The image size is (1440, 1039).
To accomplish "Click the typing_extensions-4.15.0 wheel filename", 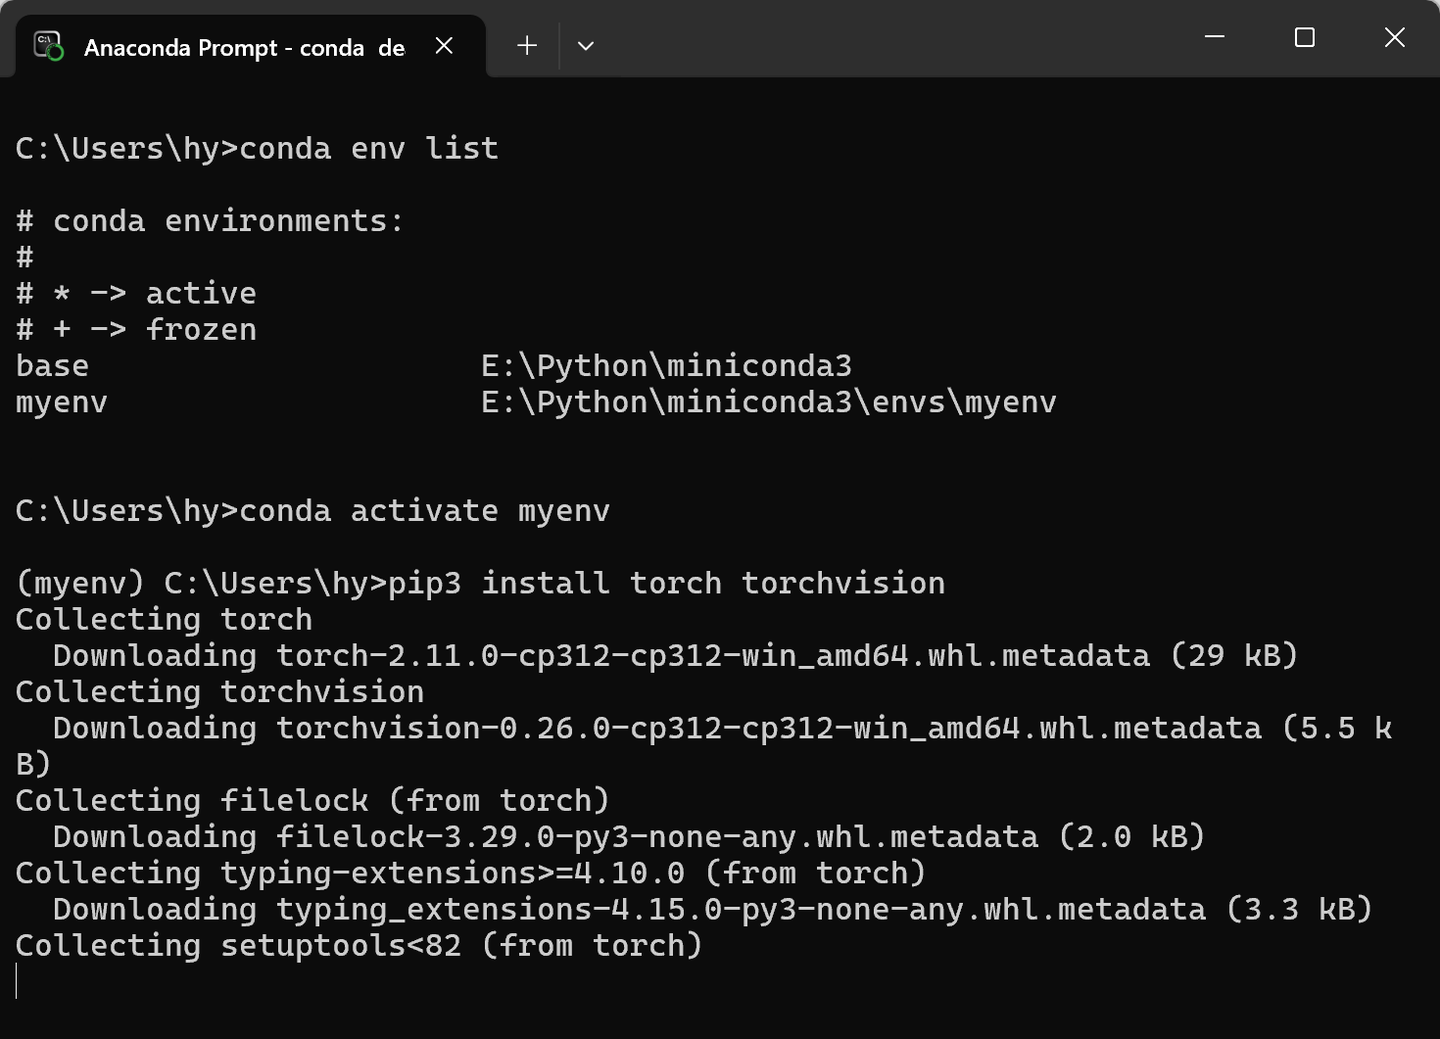I will (741, 909).
